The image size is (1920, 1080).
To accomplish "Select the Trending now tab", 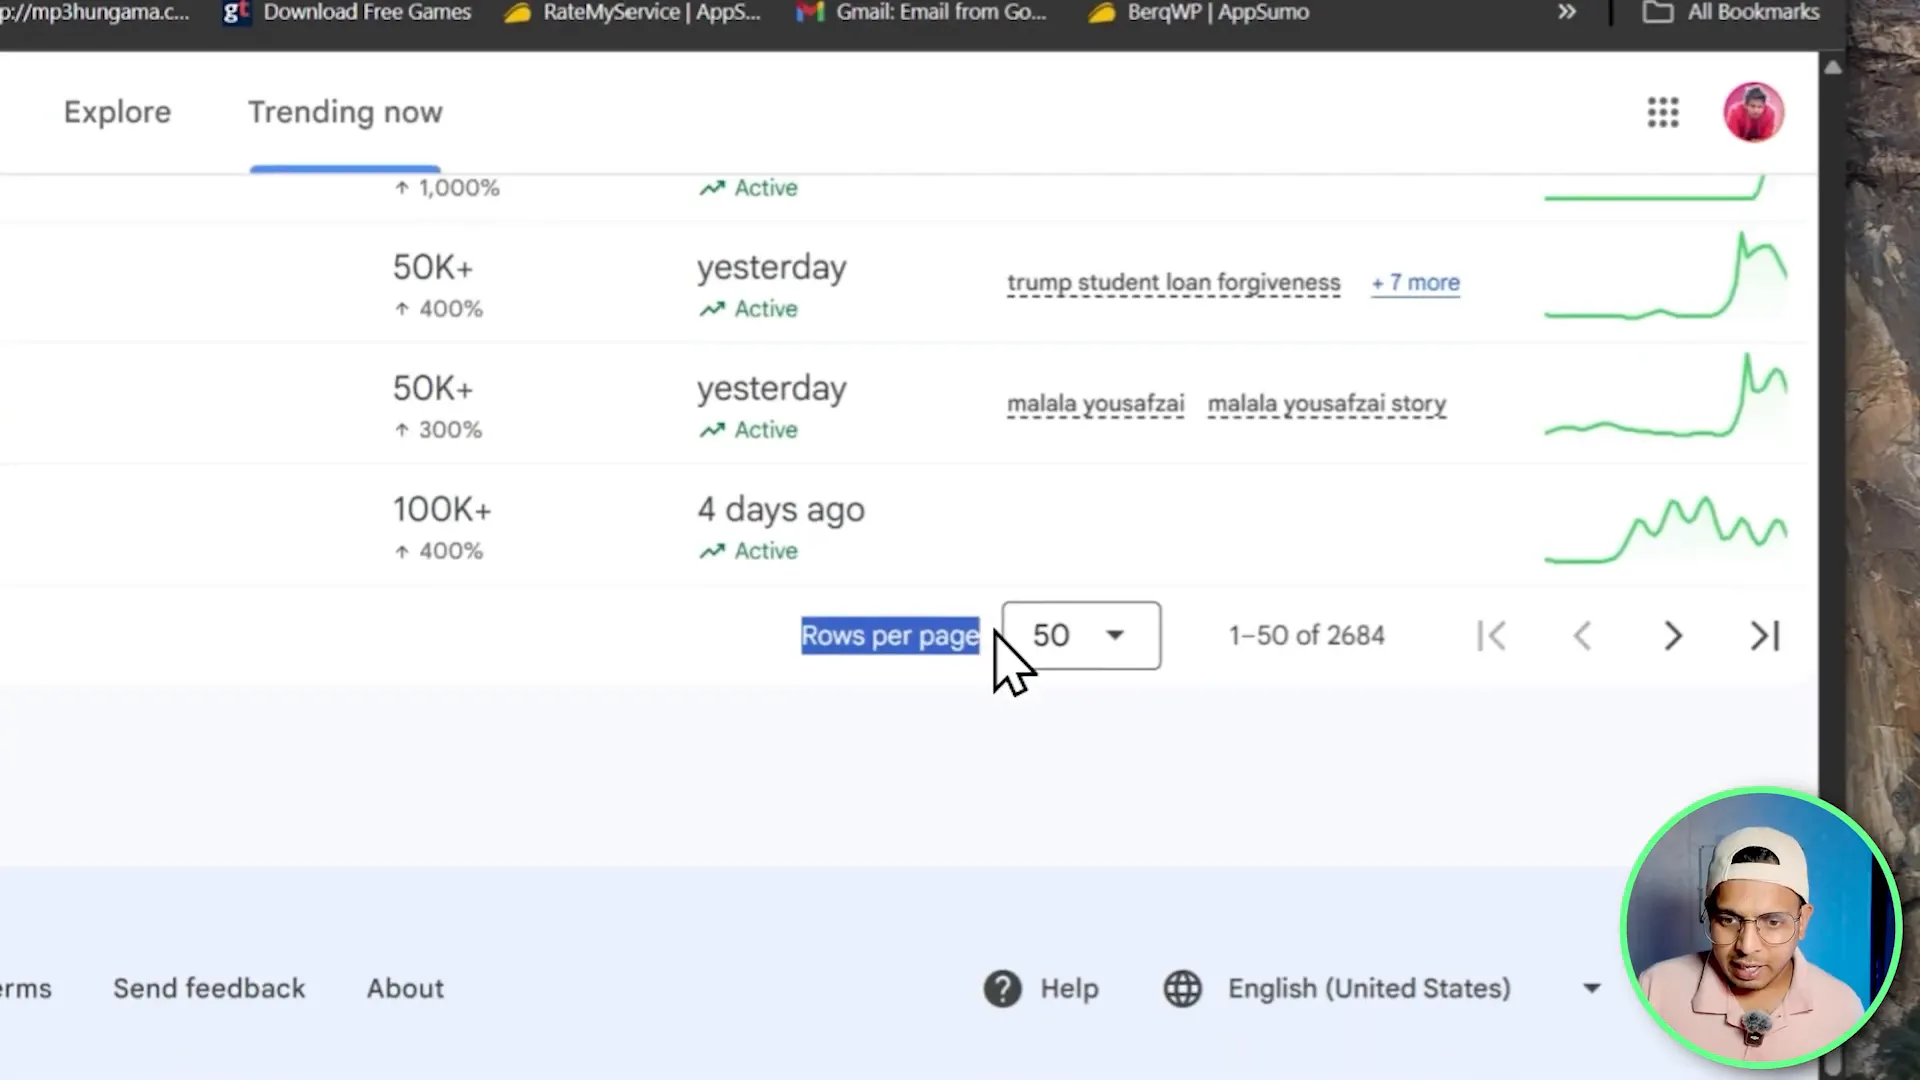I will point(345,112).
